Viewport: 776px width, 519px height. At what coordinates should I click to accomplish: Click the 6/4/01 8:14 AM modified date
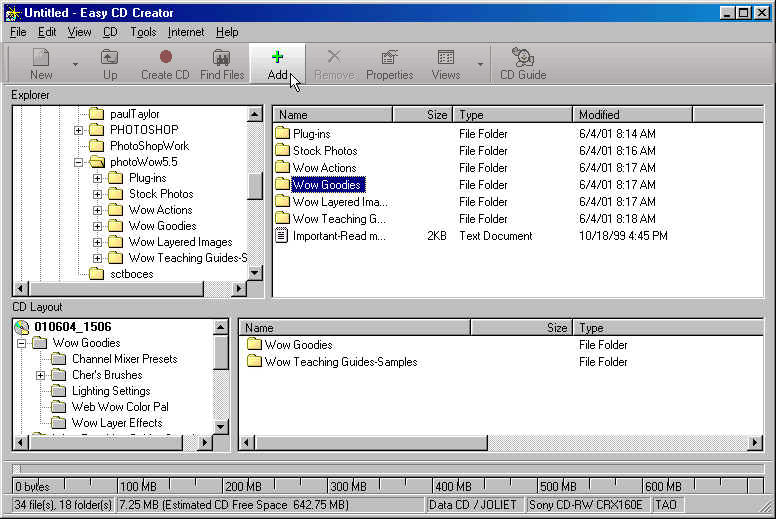click(617, 134)
